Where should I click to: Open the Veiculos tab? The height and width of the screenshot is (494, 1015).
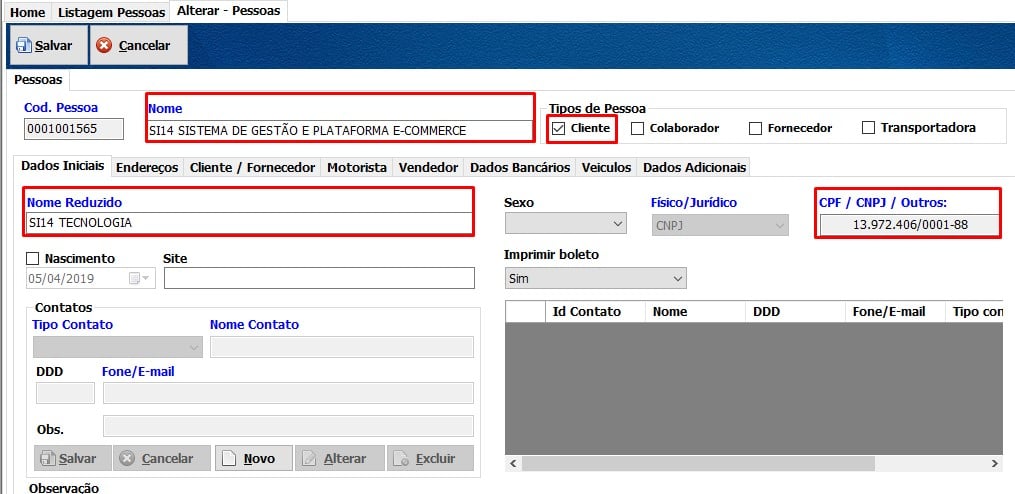606,167
